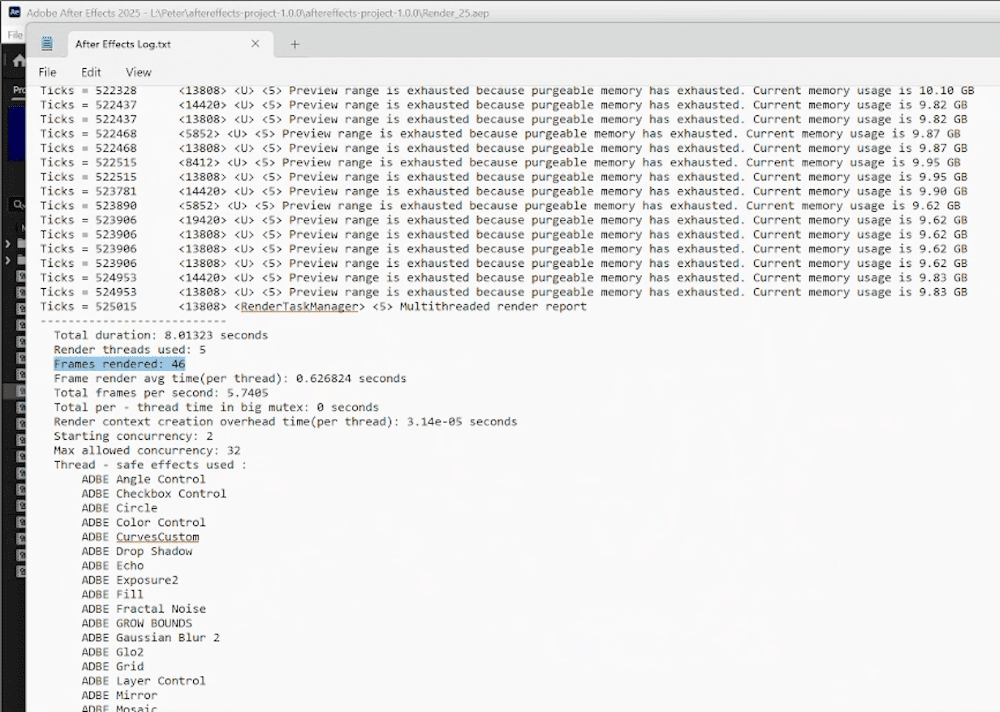1000x712 pixels.
Task: Click the After Effects app icon in the title bar
Action: click(13, 13)
